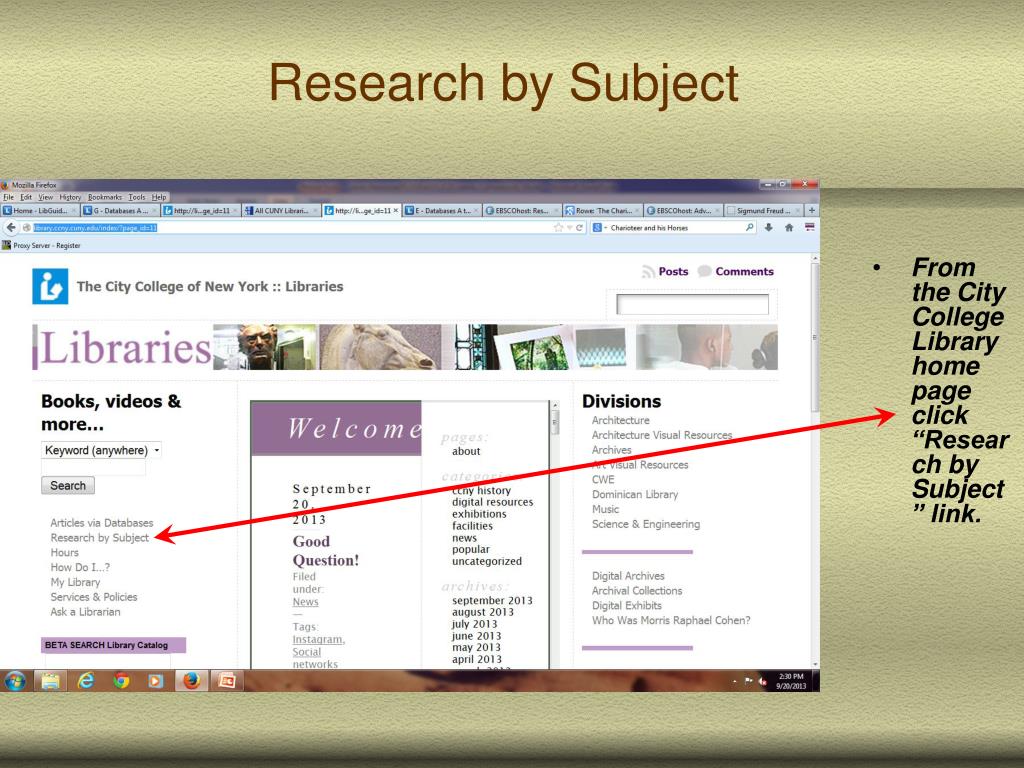This screenshot has height=768, width=1024.
Task: Click the Good Question! post title
Action: tap(326, 551)
